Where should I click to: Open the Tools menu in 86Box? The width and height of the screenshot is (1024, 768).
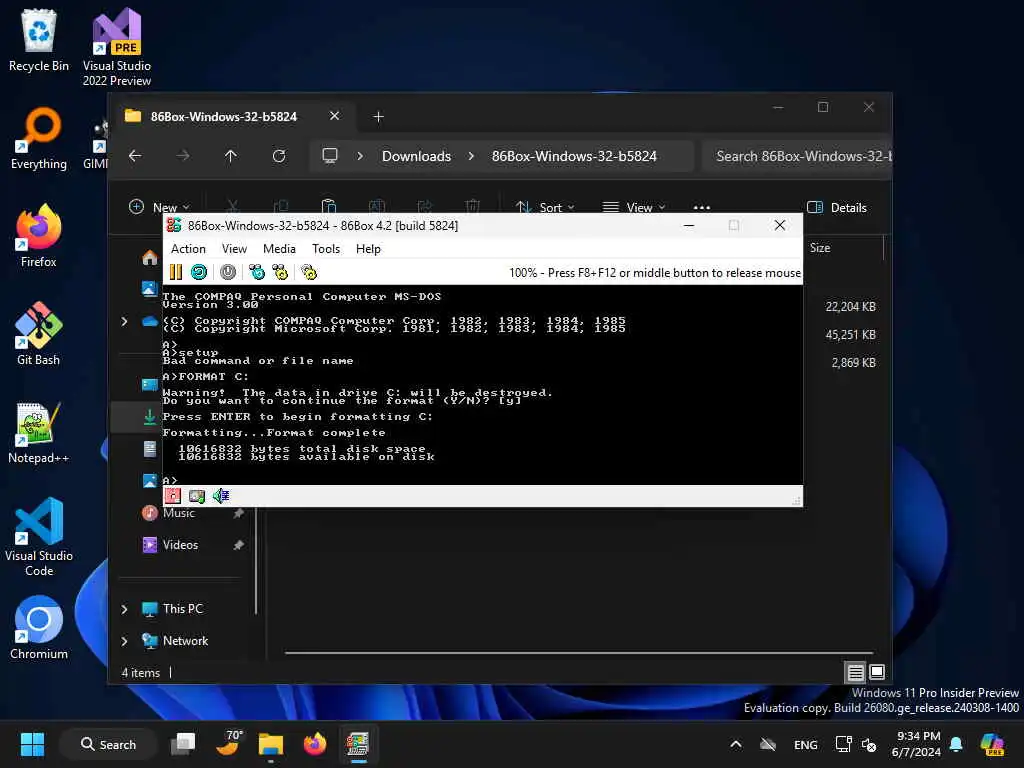click(326, 249)
